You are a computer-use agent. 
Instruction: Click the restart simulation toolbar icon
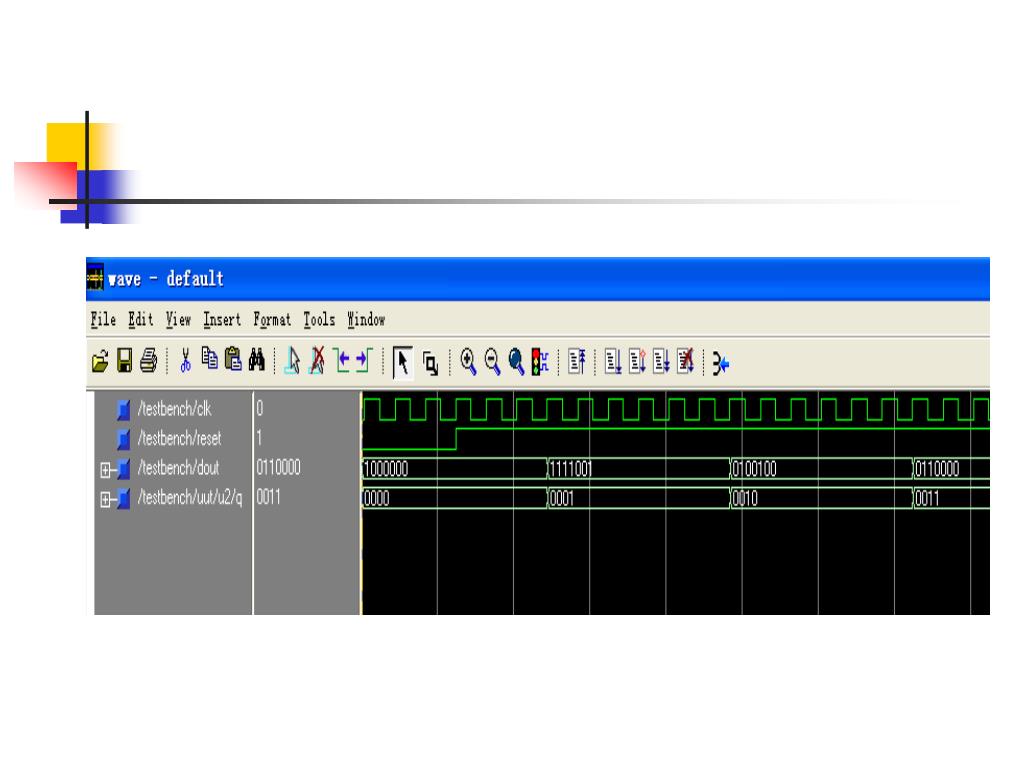coord(577,361)
